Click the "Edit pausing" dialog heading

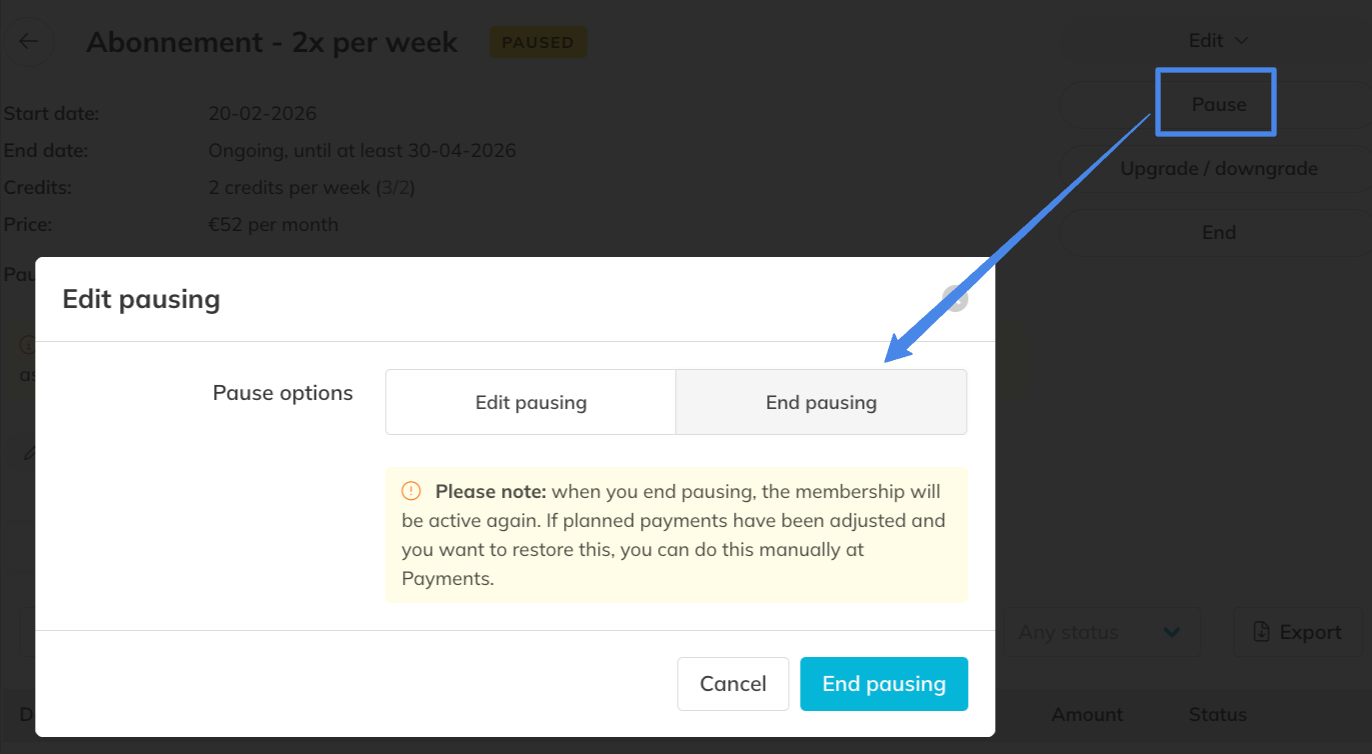click(141, 299)
